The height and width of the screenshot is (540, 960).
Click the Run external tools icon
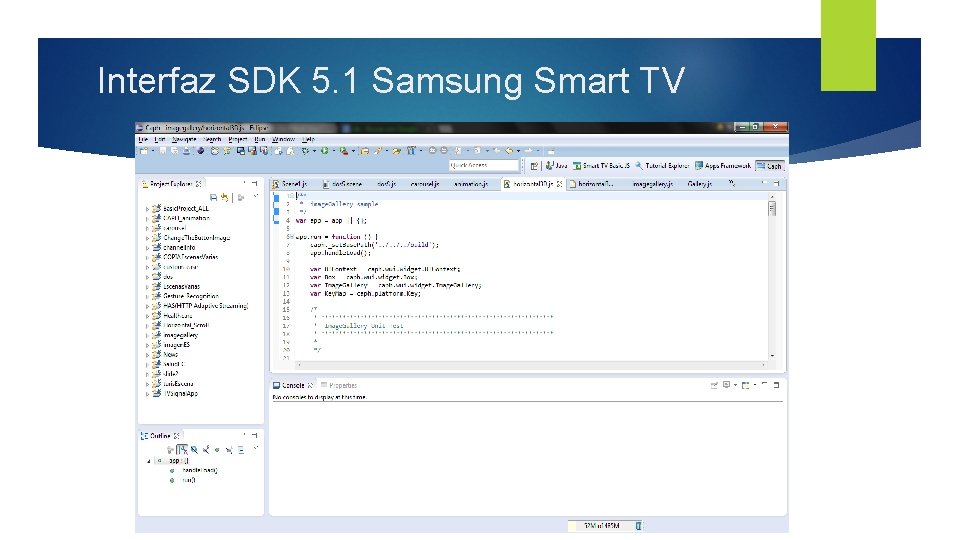(343, 151)
